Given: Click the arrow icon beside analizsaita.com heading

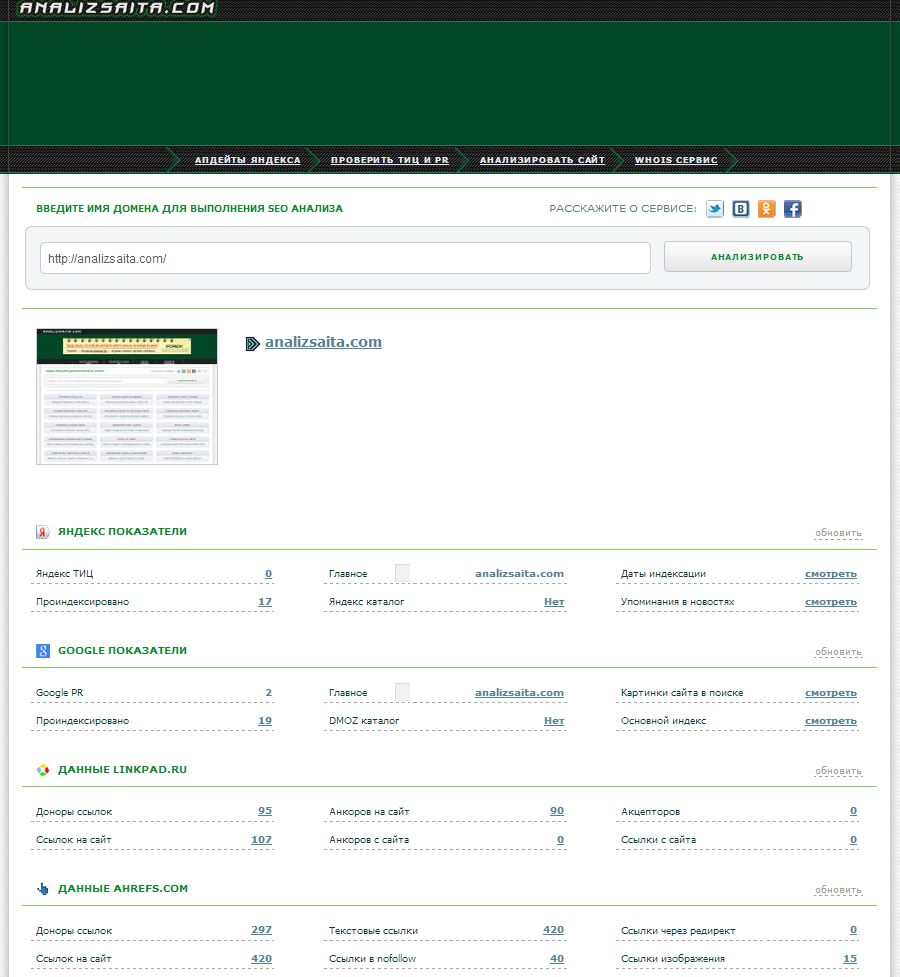Looking at the screenshot, I should pyautogui.click(x=252, y=343).
